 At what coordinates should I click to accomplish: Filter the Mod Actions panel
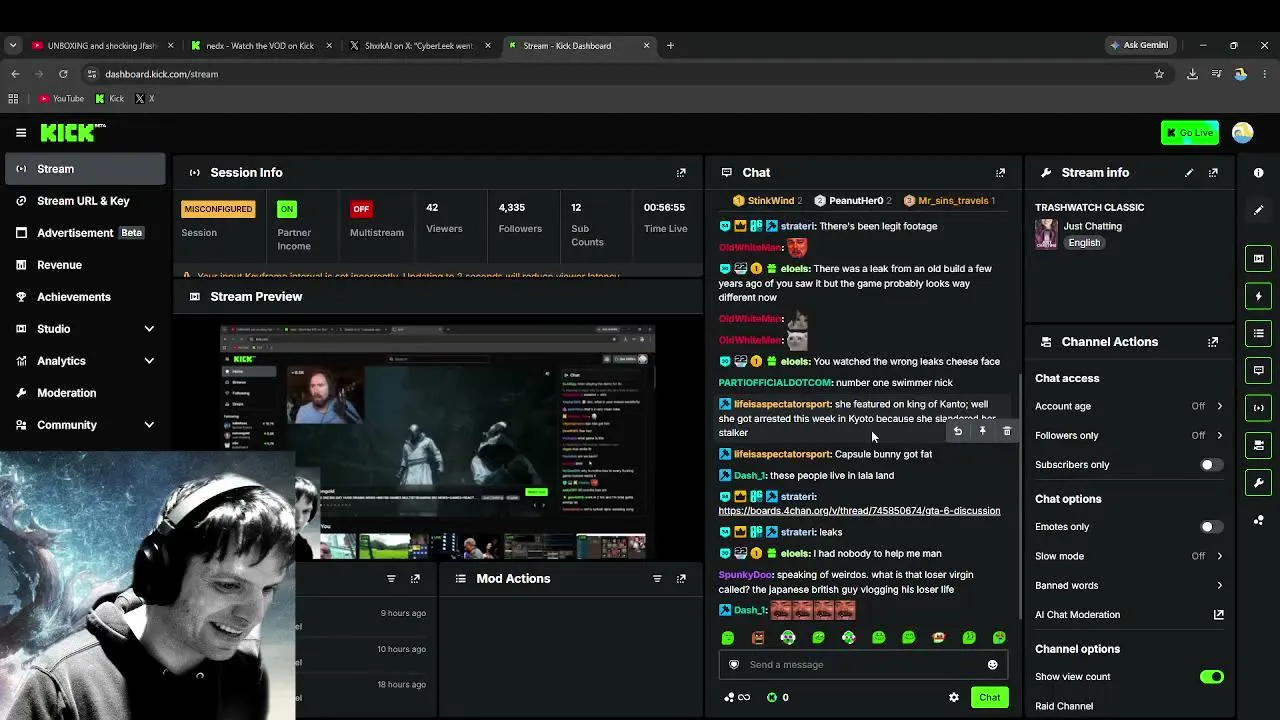(657, 579)
